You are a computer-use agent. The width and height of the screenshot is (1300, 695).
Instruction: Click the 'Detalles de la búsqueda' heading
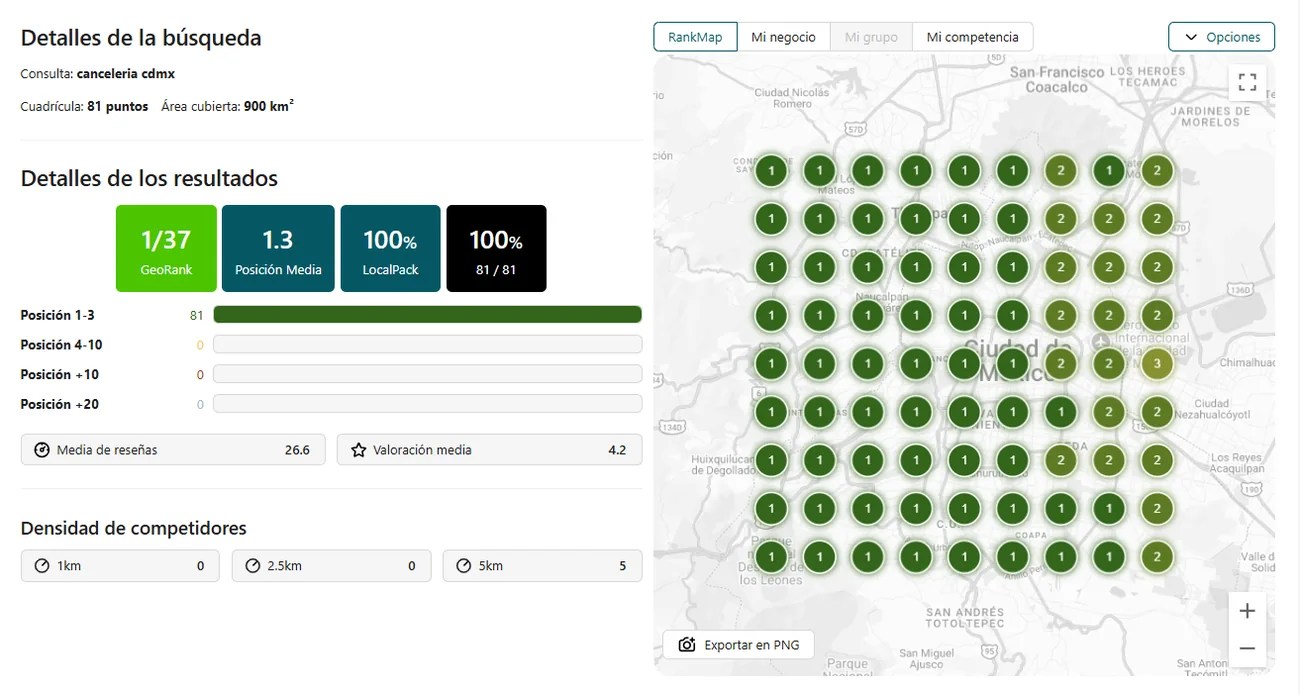tap(141, 38)
